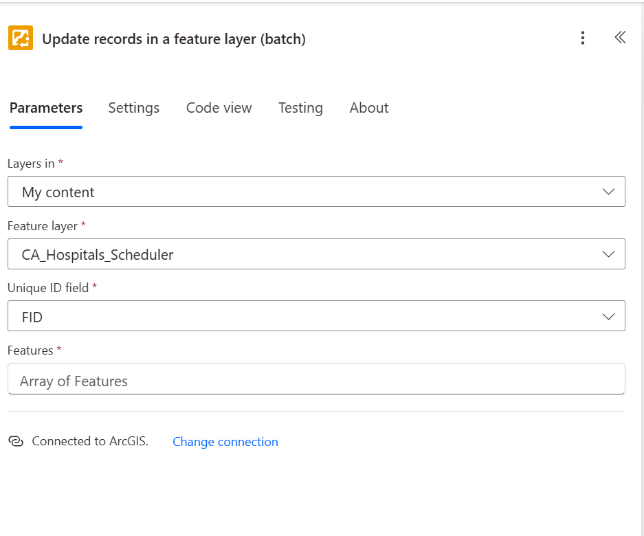
Task: Collapse the panel with double chevron
Action: (620, 37)
